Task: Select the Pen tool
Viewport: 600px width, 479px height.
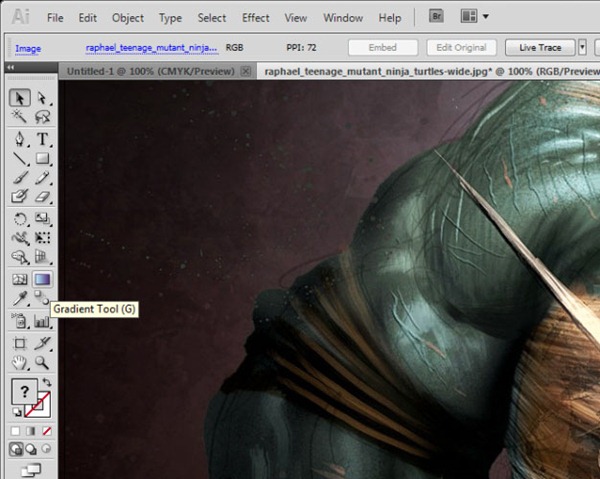Action: pos(20,139)
